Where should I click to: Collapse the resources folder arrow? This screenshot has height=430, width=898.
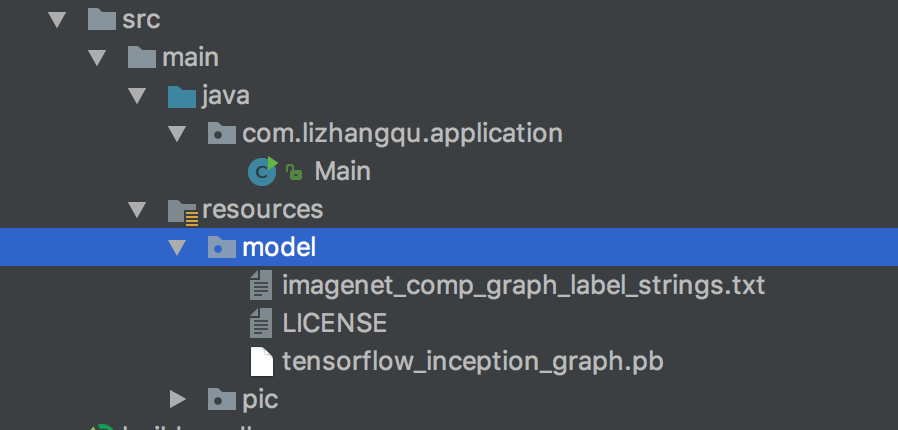[137, 210]
